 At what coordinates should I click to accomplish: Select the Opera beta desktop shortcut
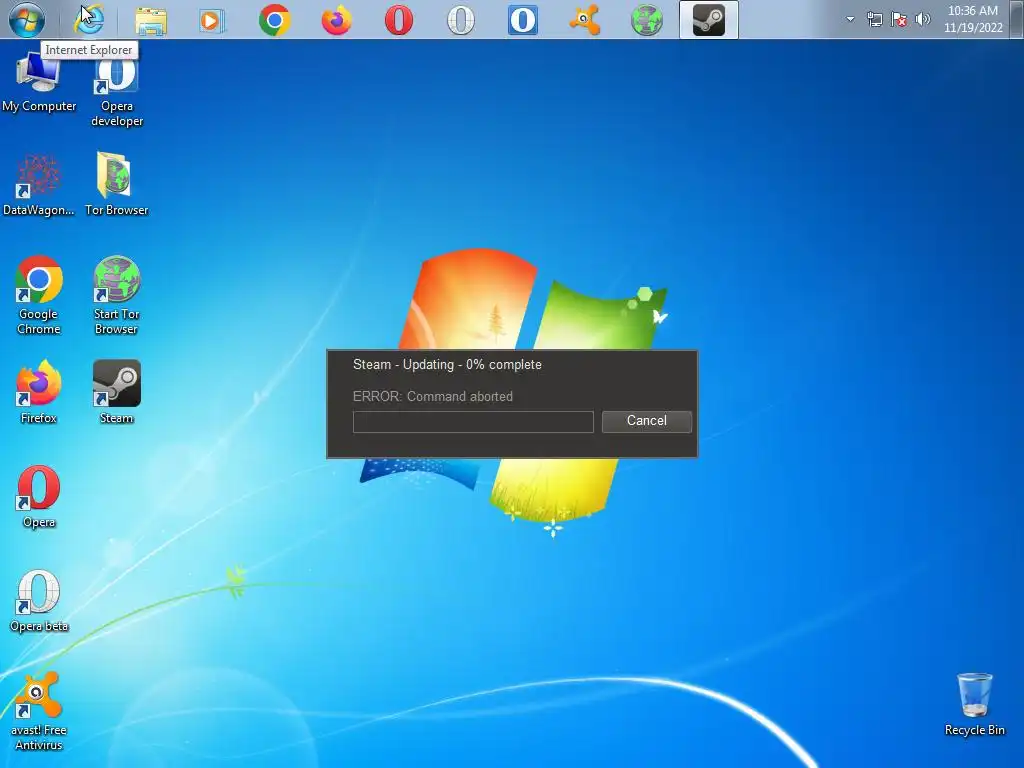coord(39,601)
